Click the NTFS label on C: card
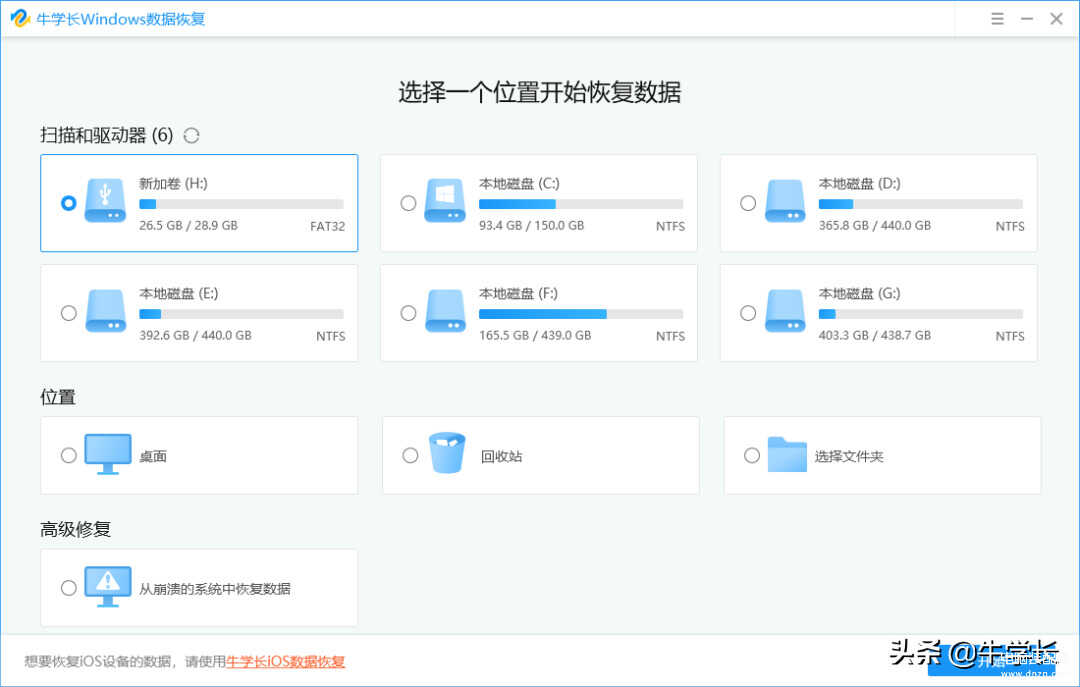 pos(670,226)
